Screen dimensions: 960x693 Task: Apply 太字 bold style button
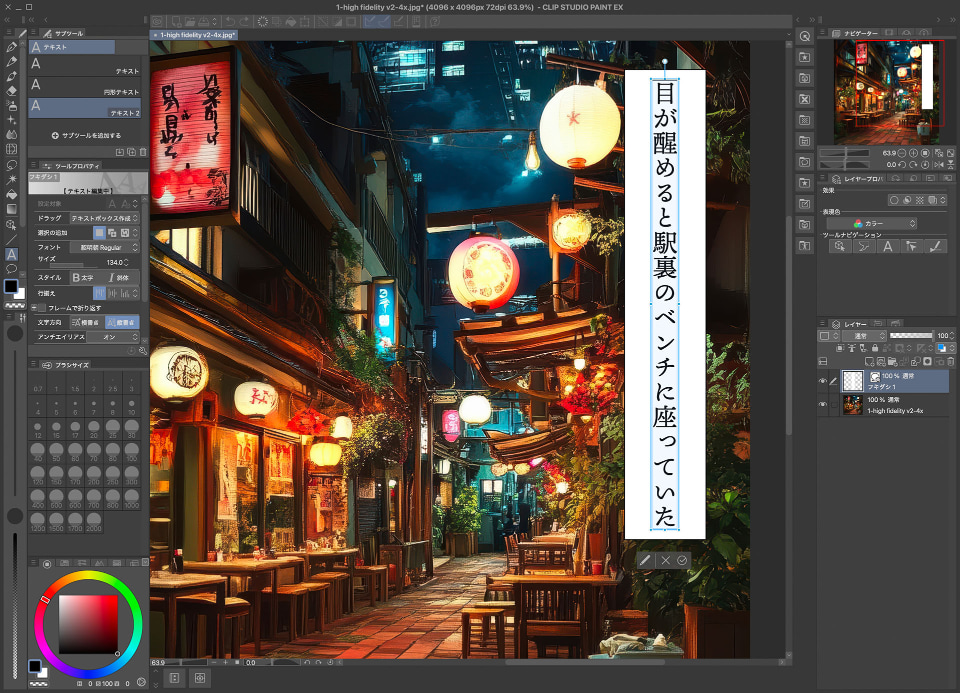(83, 277)
